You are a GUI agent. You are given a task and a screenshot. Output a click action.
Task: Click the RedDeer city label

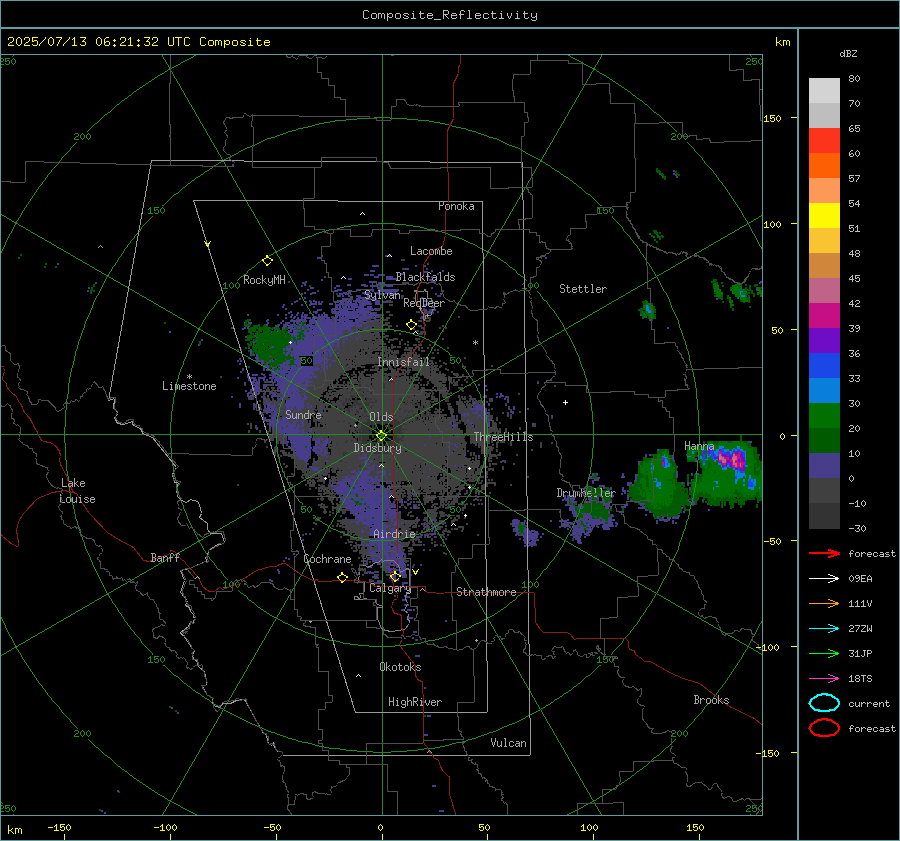point(424,303)
